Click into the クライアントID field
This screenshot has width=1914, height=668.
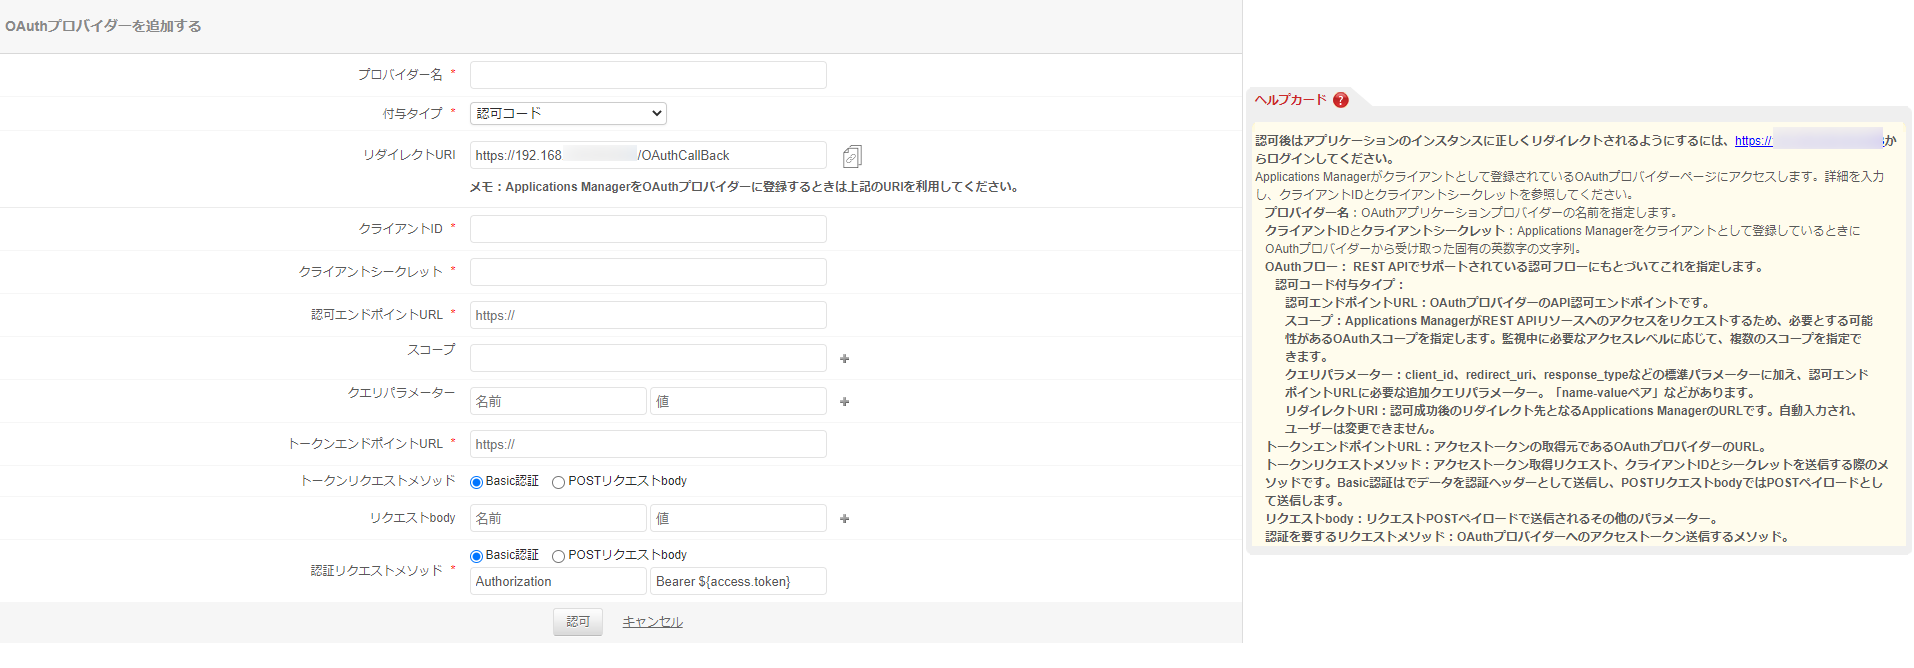648,229
